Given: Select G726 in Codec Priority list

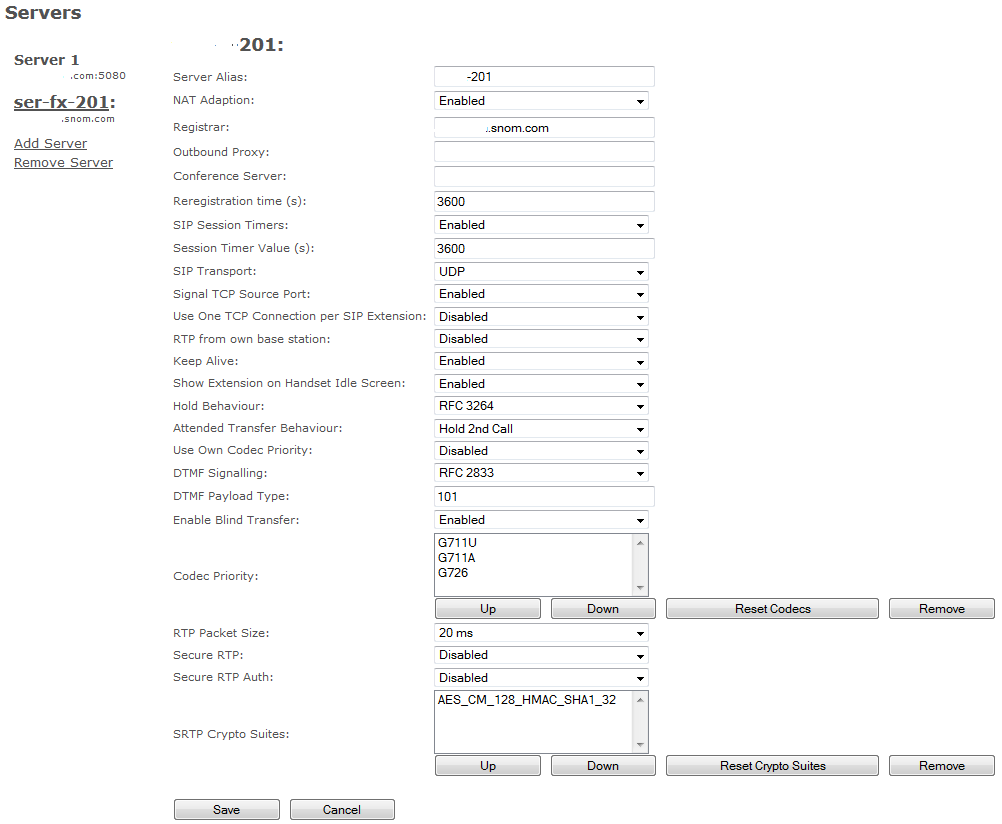Looking at the screenshot, I should pos(453,573).
